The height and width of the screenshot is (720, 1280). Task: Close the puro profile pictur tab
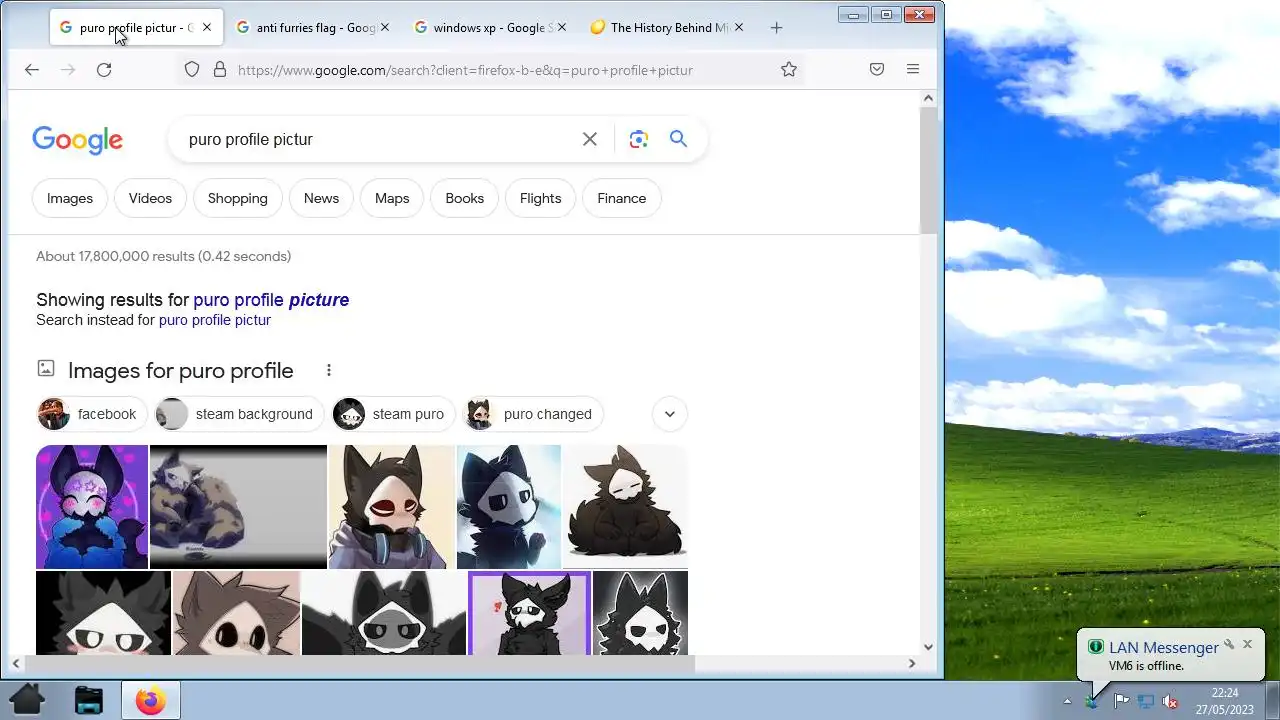207,28
